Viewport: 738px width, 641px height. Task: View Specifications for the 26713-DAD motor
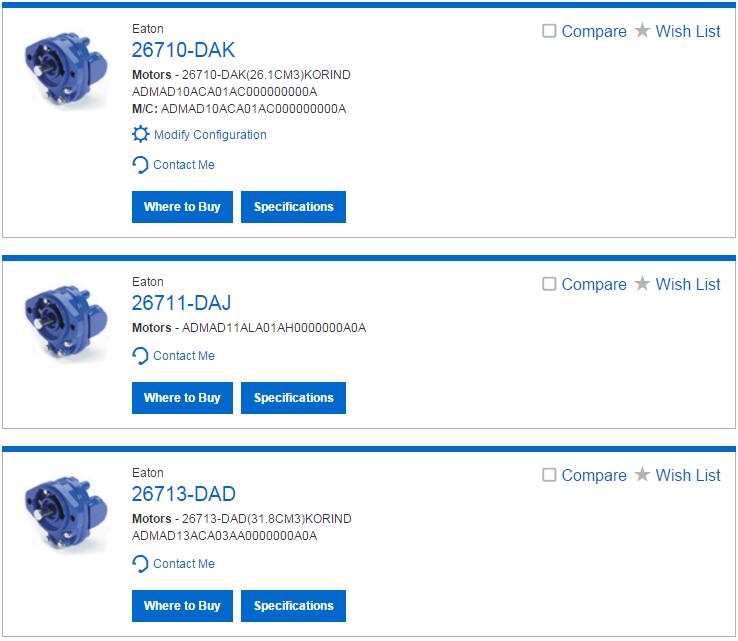click(x=293, y=606)
